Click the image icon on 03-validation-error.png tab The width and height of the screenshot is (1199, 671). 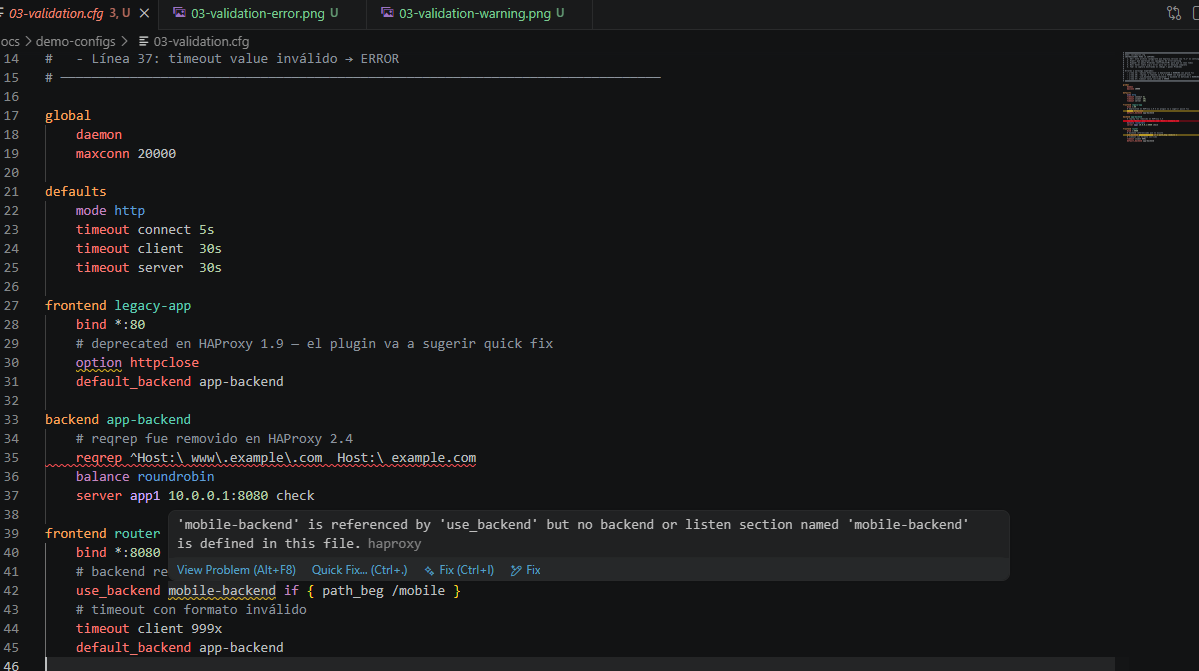point(181,14)
